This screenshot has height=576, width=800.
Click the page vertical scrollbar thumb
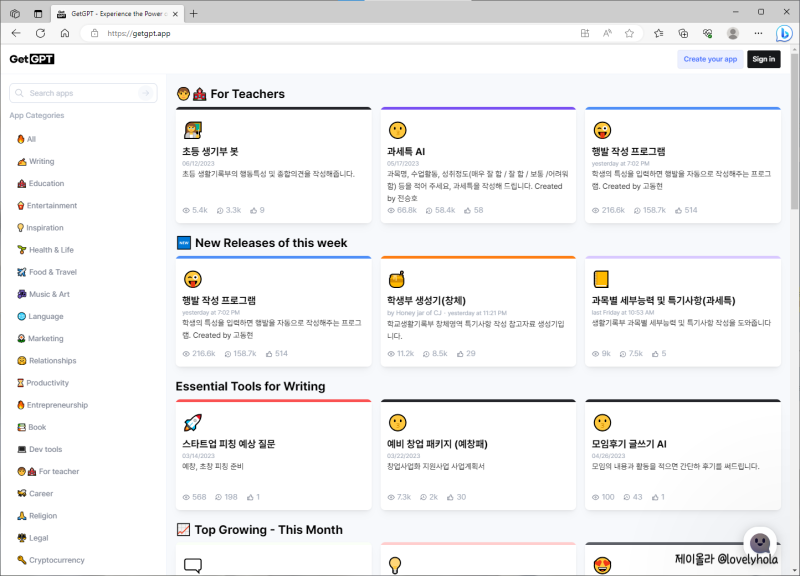tap(794, 132)
